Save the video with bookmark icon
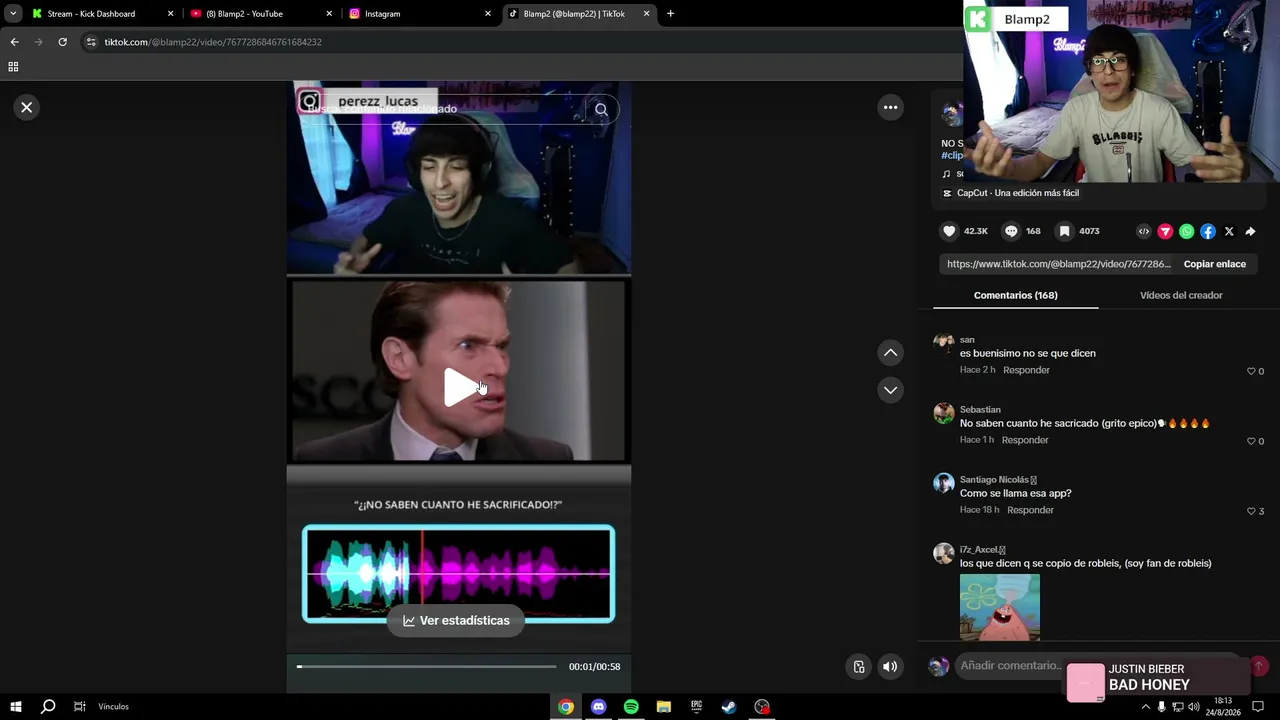The height and width of the screenshot is (720, 1280). (1064, 231)
